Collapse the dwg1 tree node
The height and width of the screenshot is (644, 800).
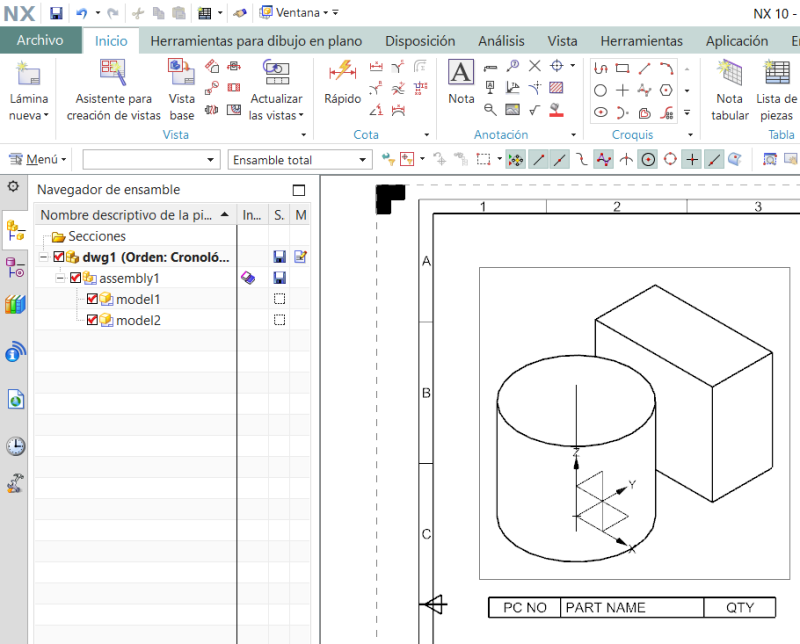coord(44,257)
